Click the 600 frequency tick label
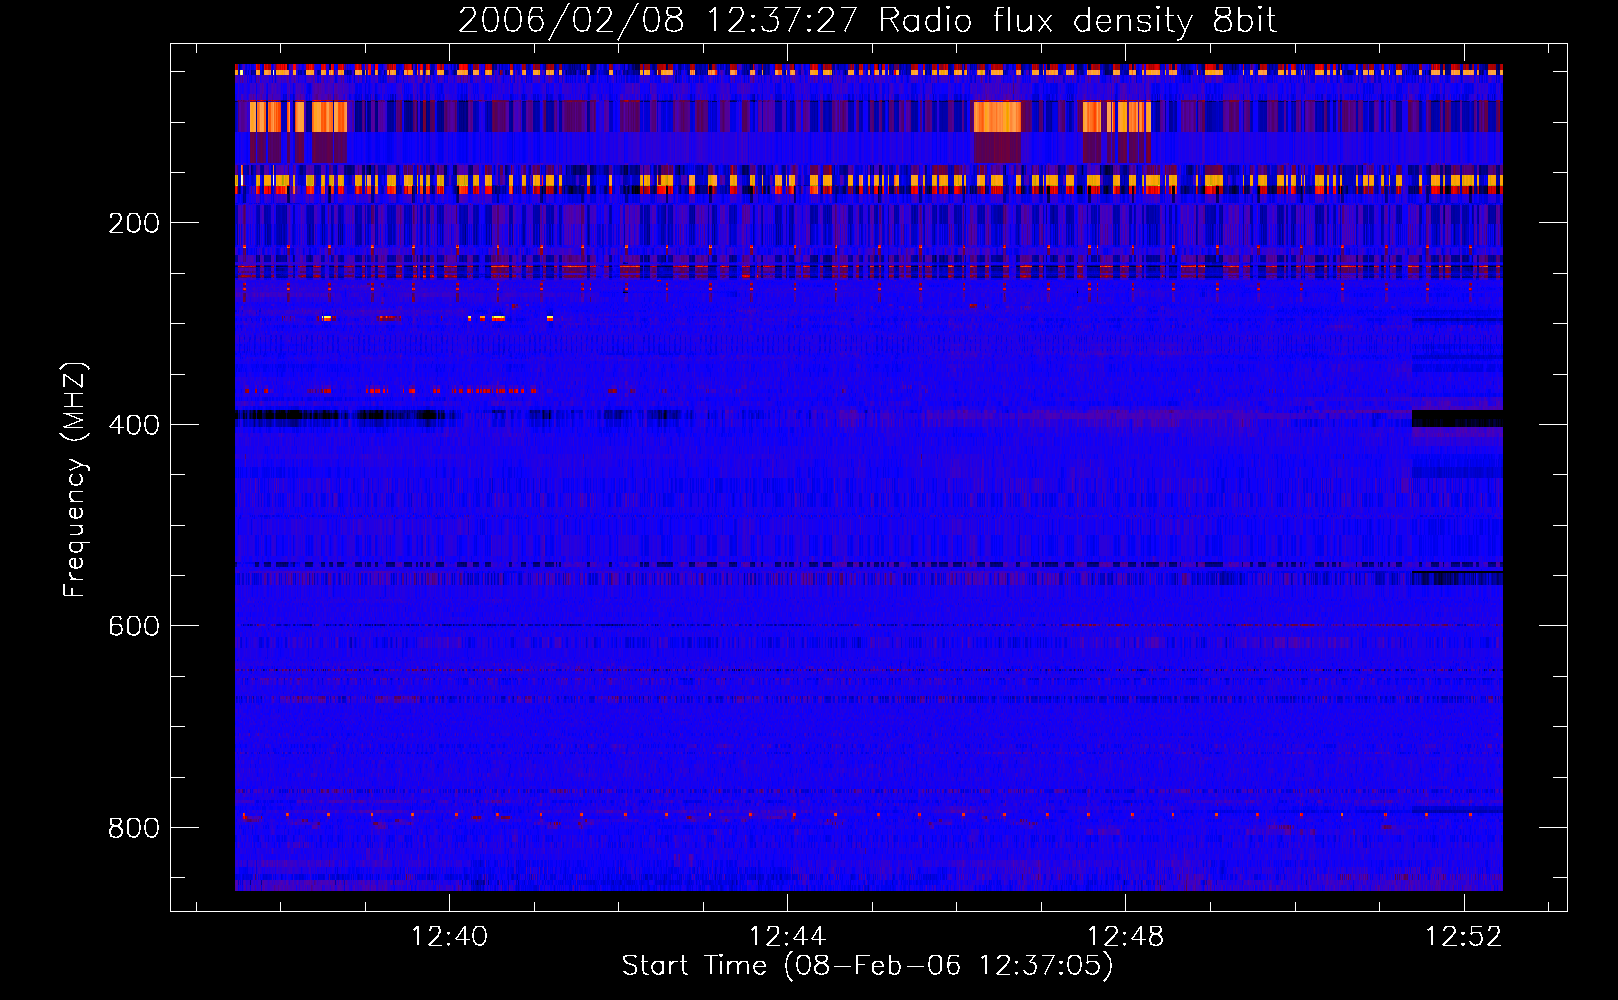Screen dimensions: 1618x1000 134,626
